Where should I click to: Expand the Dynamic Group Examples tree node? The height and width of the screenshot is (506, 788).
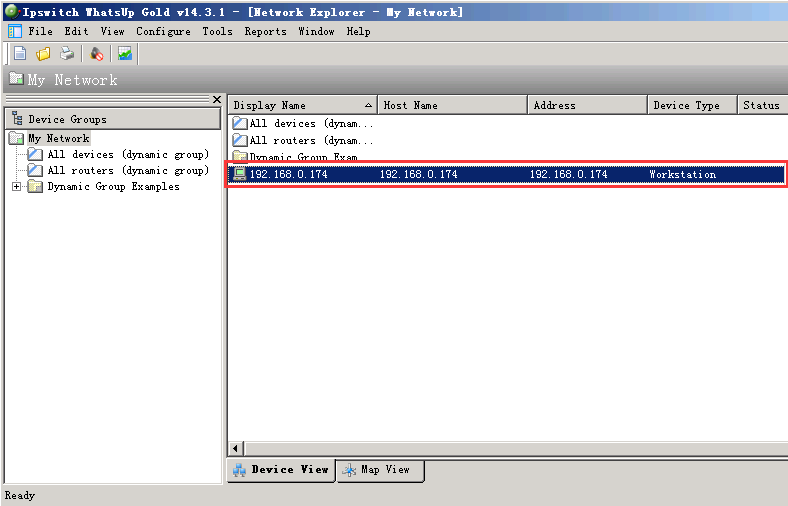click(17, 187)
